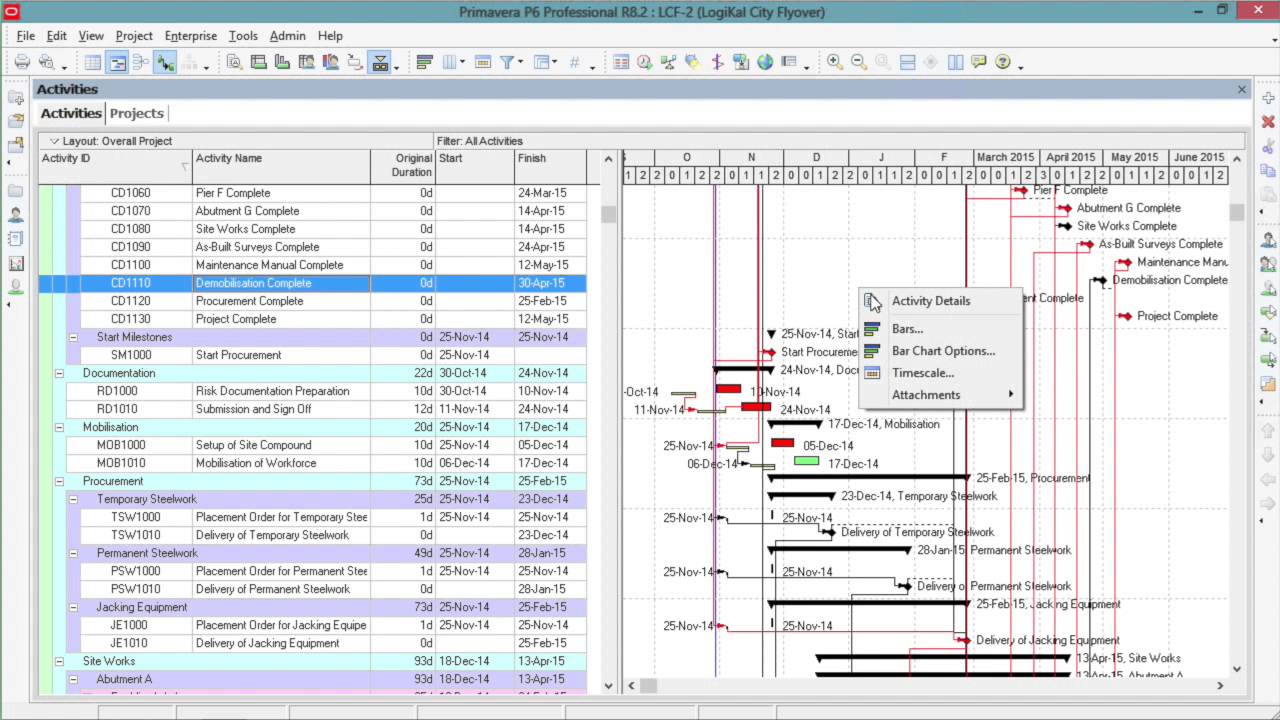1280x720 pixels.
Task: Click the speech bubble toolbar icon
Action: point(979,62)
